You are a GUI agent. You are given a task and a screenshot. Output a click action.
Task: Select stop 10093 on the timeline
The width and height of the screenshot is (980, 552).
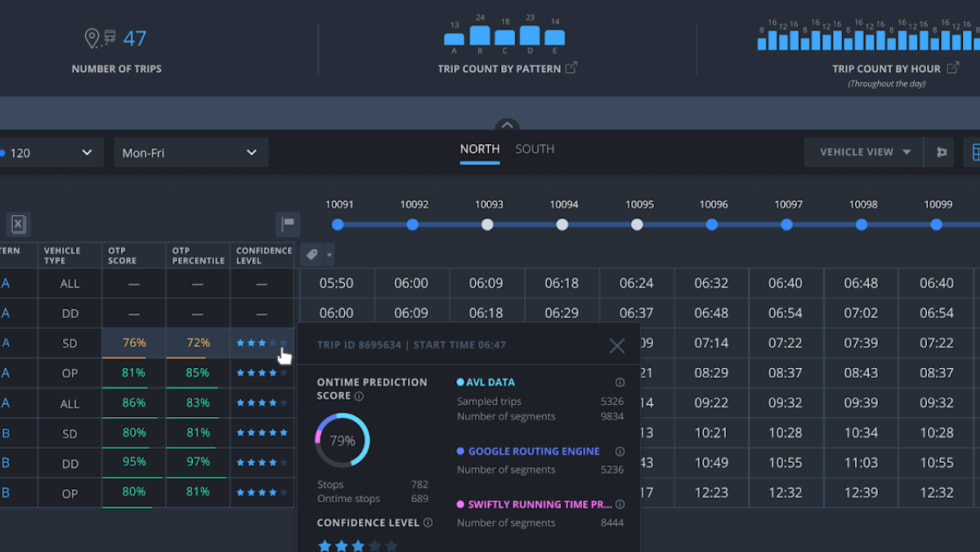point(488,225)
